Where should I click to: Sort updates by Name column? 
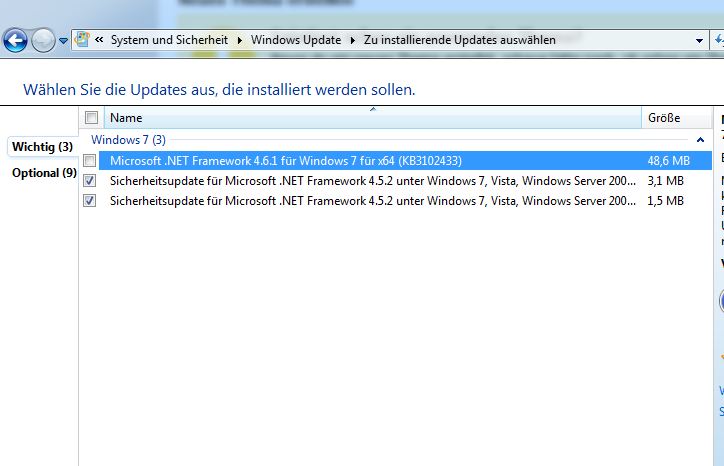(373, 118)
